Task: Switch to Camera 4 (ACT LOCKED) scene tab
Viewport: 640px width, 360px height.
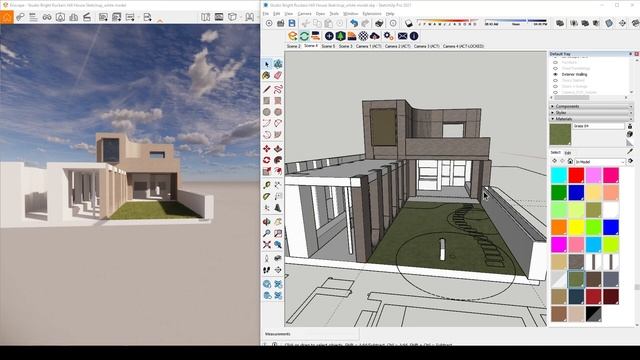Action: 463,46
